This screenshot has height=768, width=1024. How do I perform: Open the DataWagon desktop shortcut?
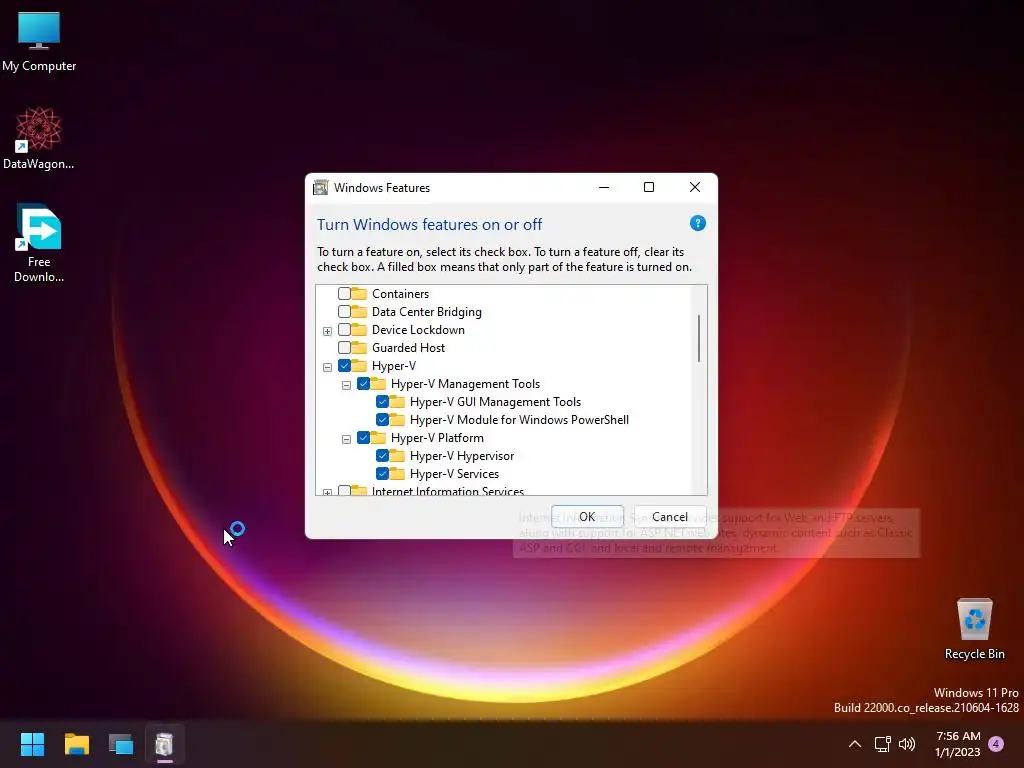(39, 138)
